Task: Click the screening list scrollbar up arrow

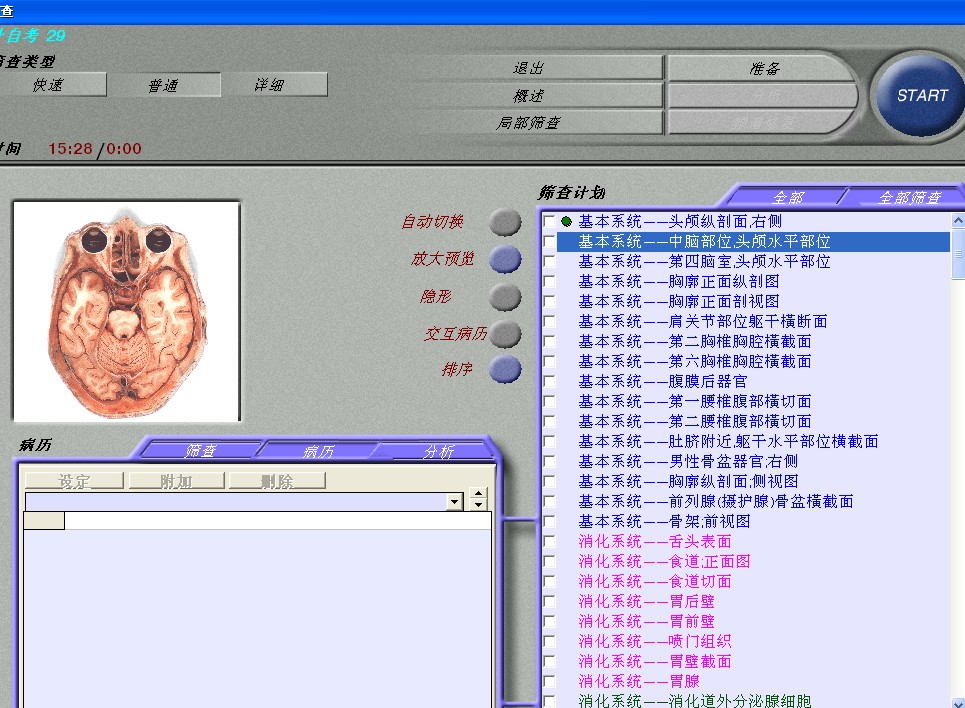Action: (957, 221)
